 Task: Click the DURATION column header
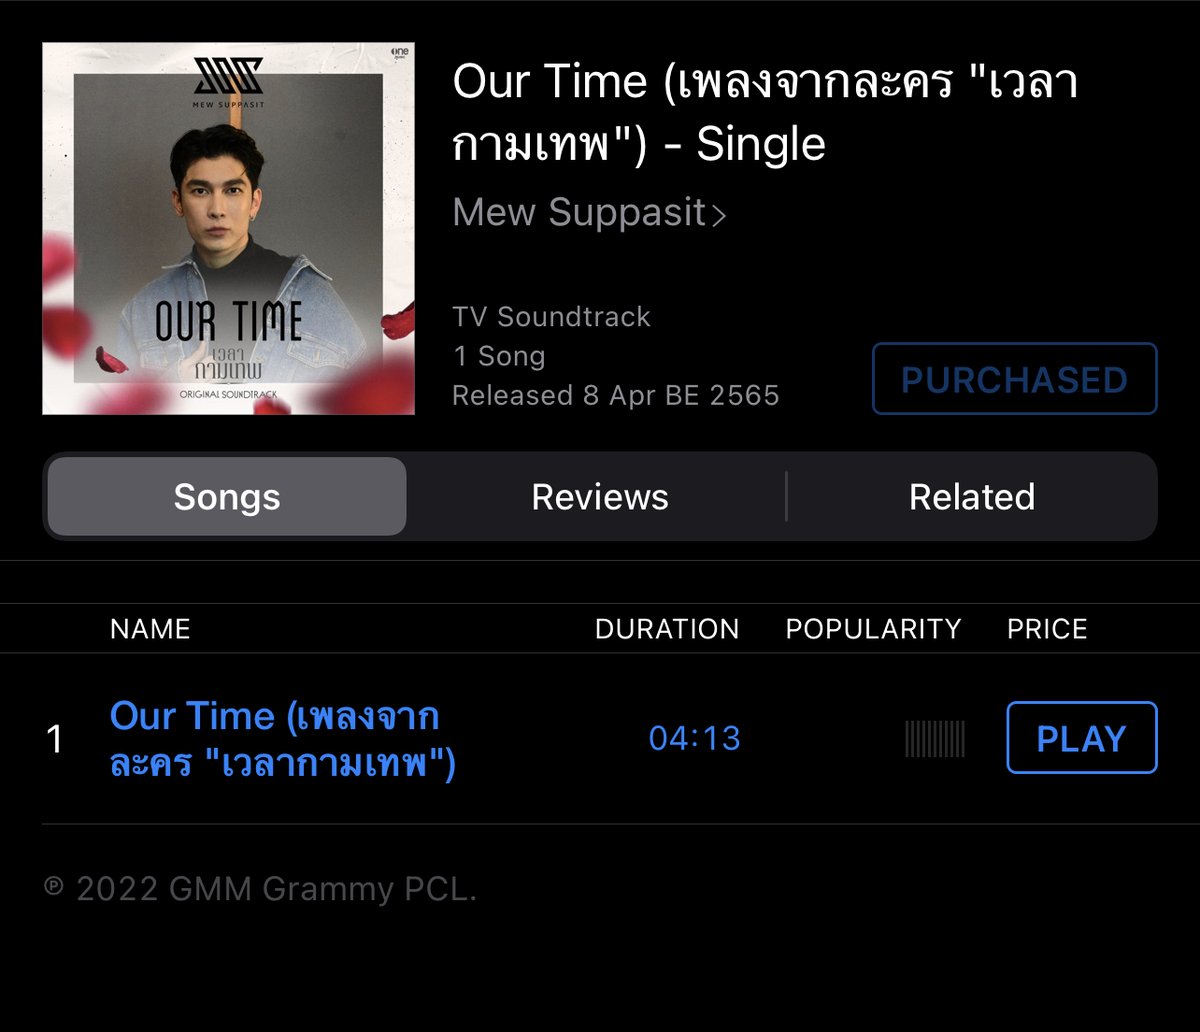[x=667, y=629]
